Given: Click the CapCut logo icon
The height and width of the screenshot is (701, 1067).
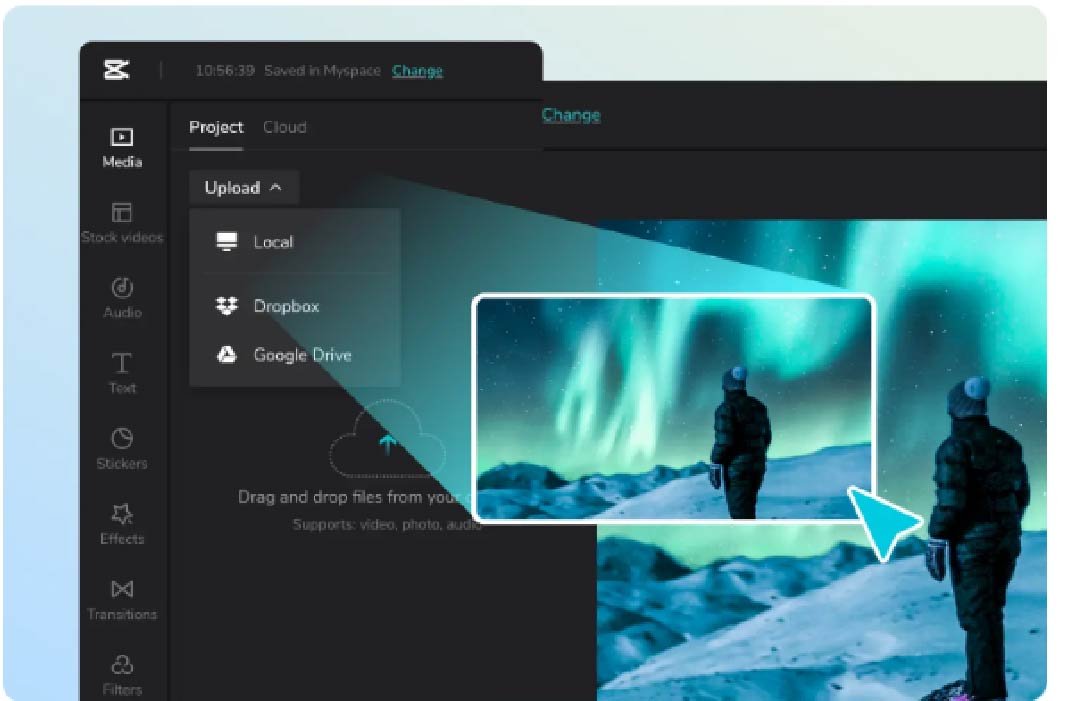Looking at the screenshot, I should tap(116, 70).
